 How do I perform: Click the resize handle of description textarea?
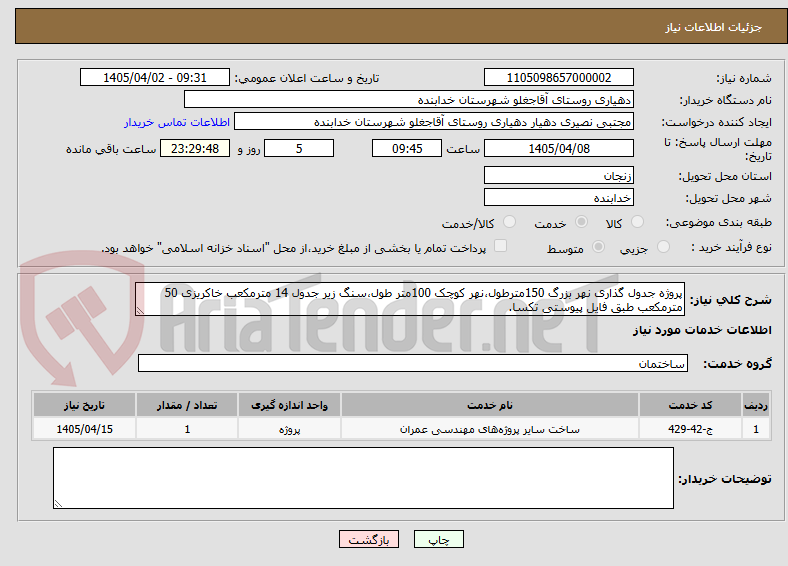point(140,311)
